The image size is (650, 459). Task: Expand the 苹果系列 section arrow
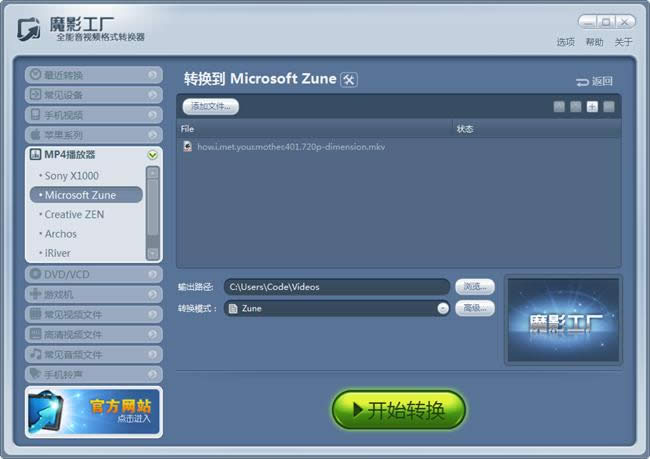pyautogui.click(x=153, y=134)
